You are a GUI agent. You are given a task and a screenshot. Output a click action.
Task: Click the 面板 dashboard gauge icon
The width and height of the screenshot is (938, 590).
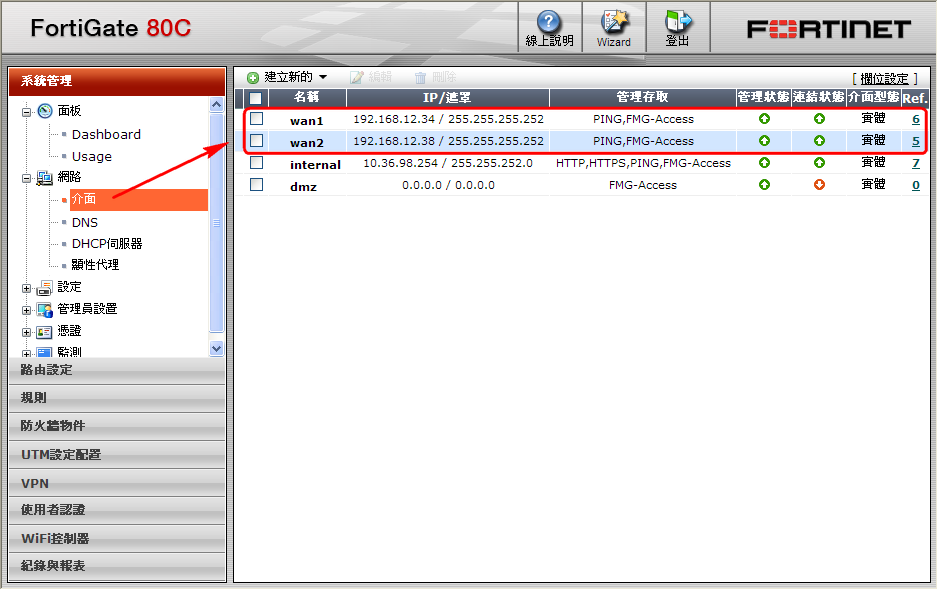pyautogui.click(x=45, y=111)
